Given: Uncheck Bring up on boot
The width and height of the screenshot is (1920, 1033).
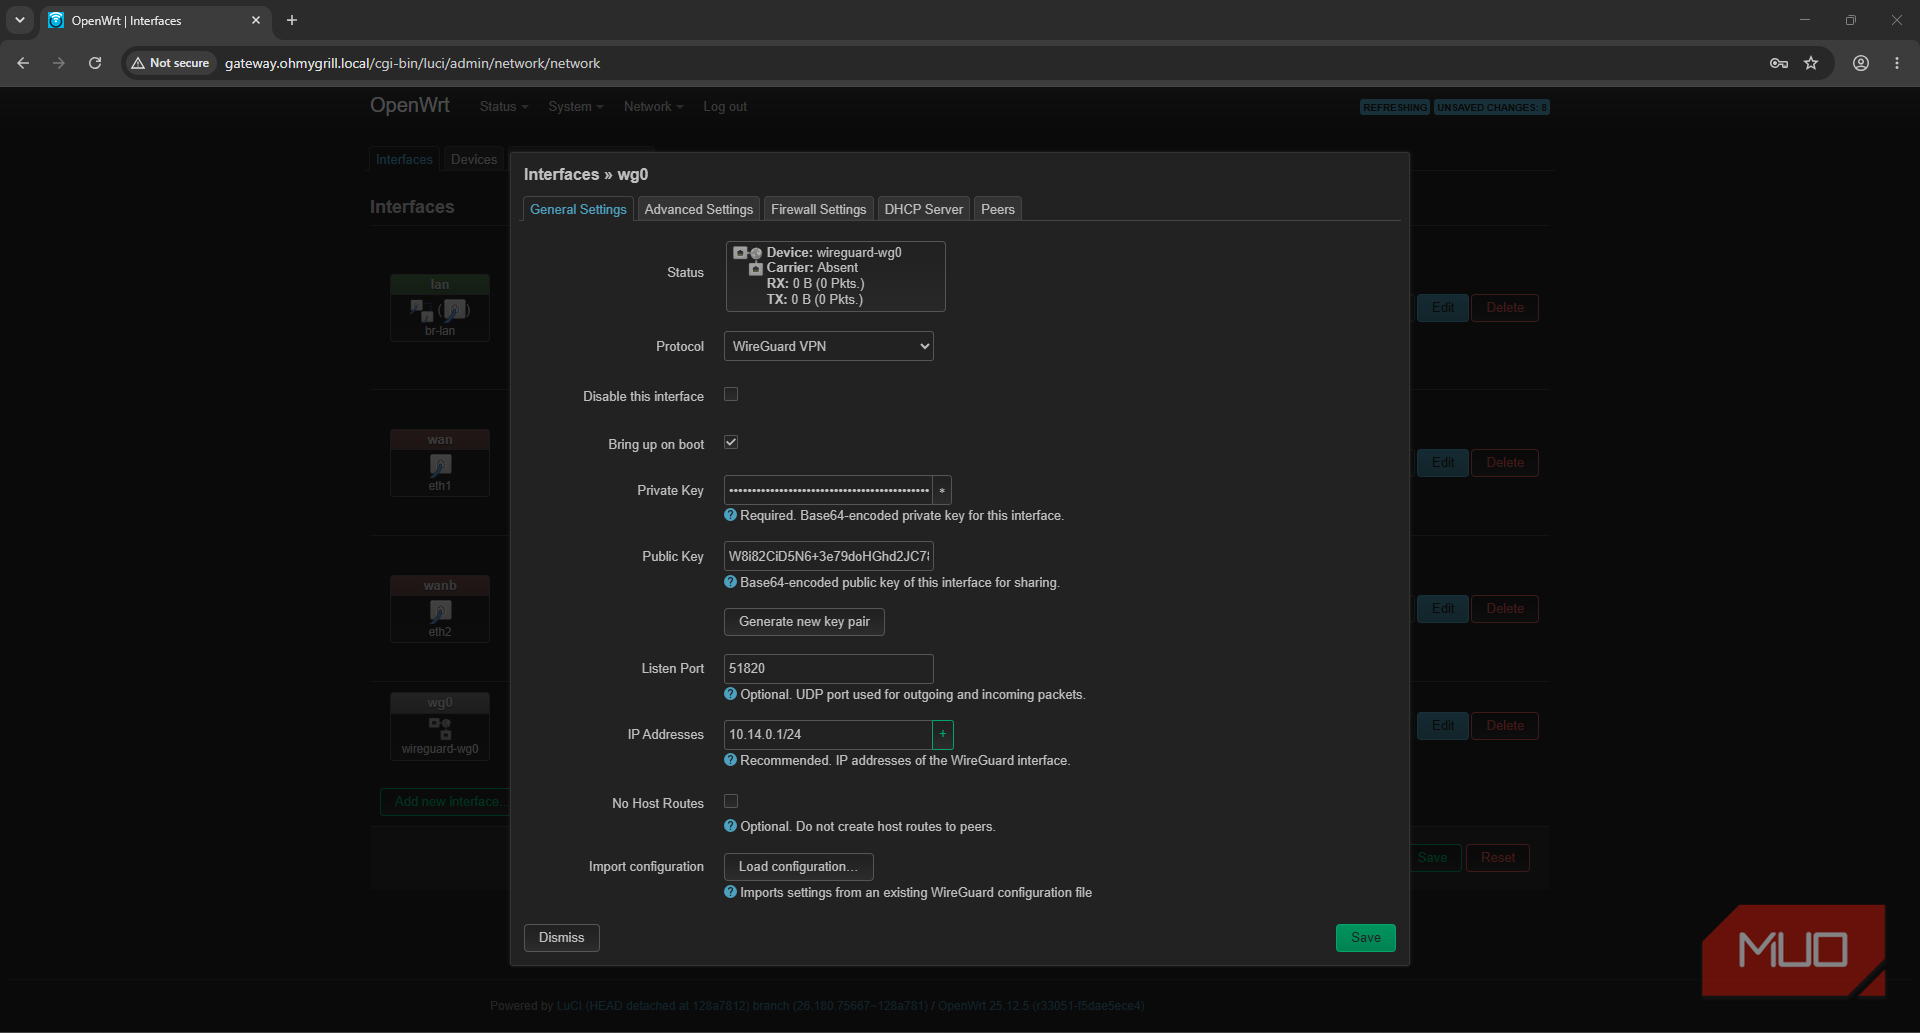Looking at the screenshot, I should pos(731,443).
